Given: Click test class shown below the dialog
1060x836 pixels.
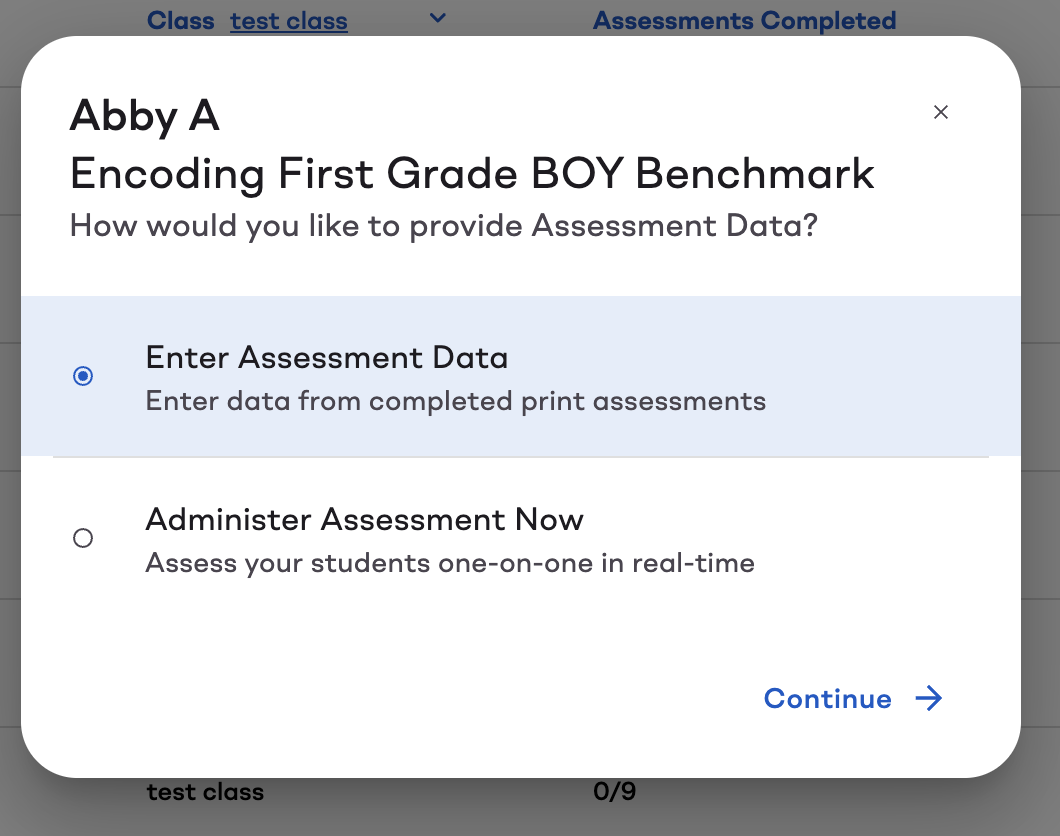Looking at the screenshot, I should (x=205, y=791).
